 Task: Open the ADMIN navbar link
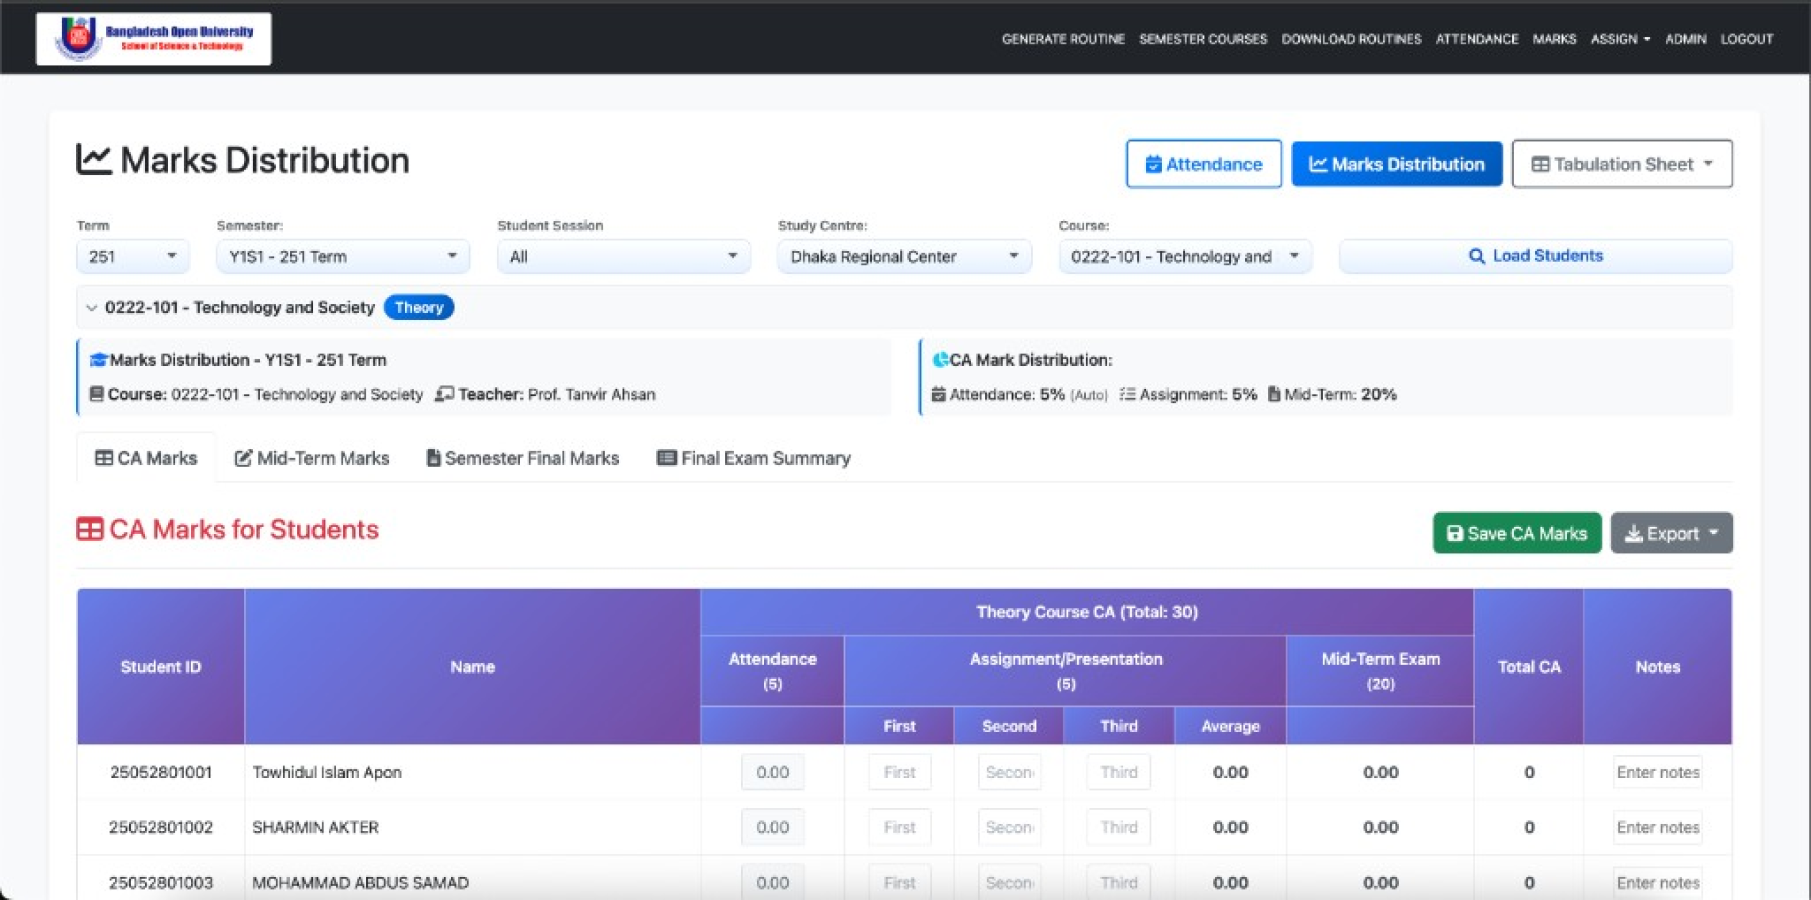1685,39
